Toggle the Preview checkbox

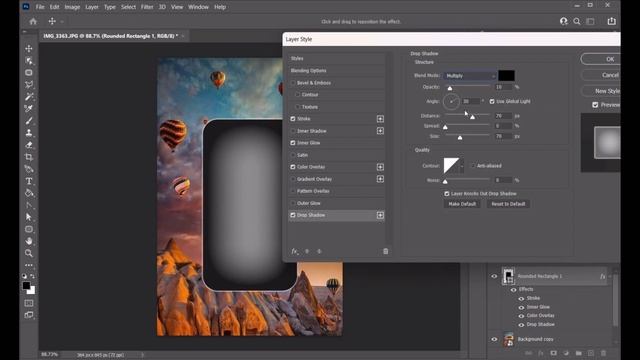595,105
